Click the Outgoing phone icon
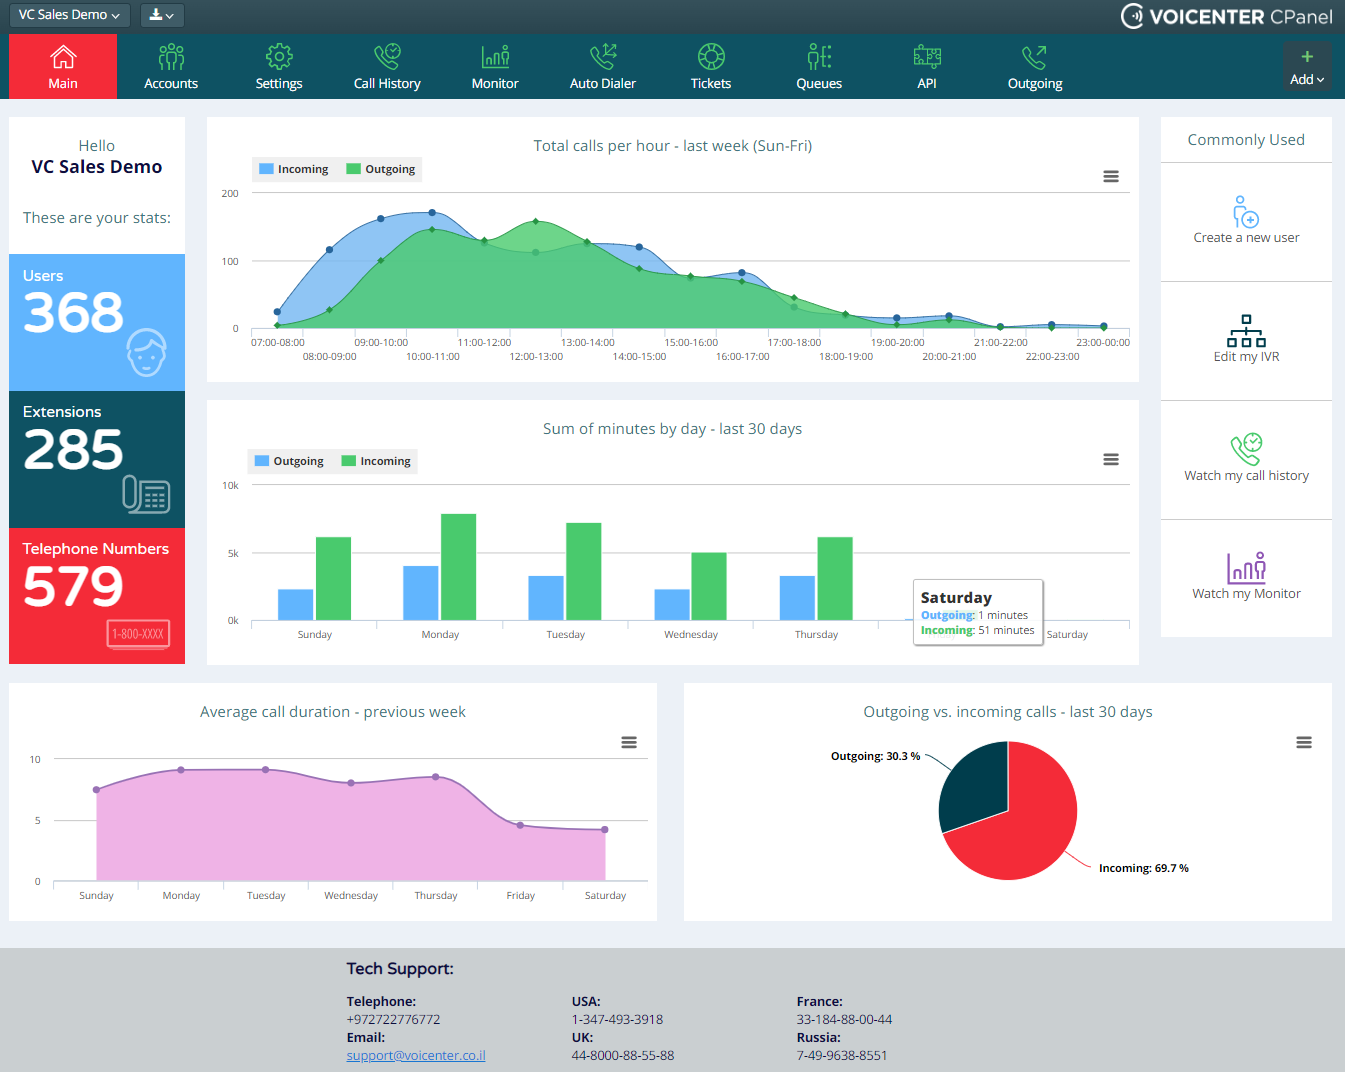 coord(1034,56)
